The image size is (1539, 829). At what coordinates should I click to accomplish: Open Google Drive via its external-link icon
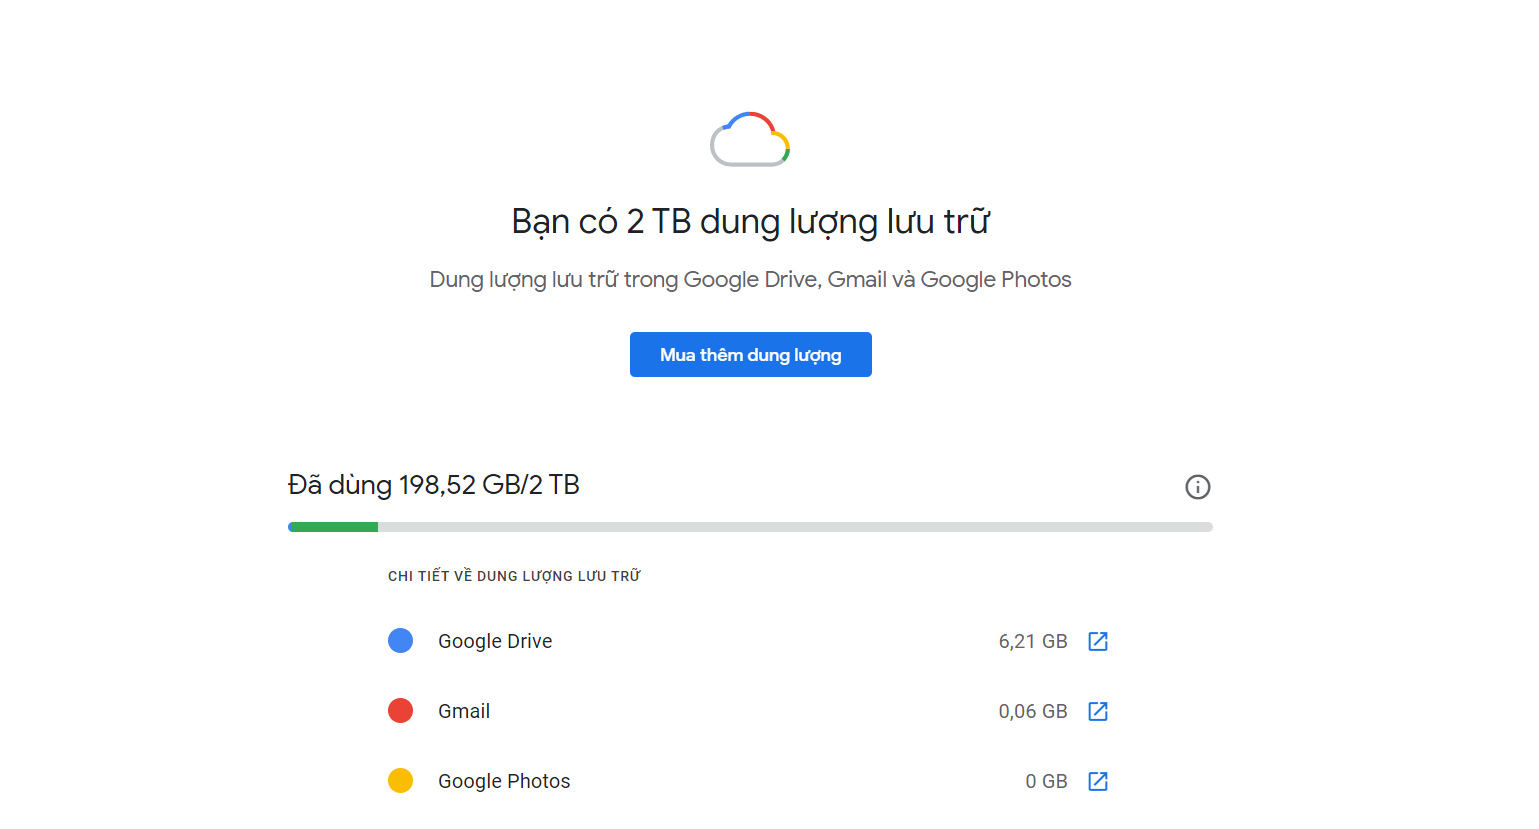pos(1097,641)
